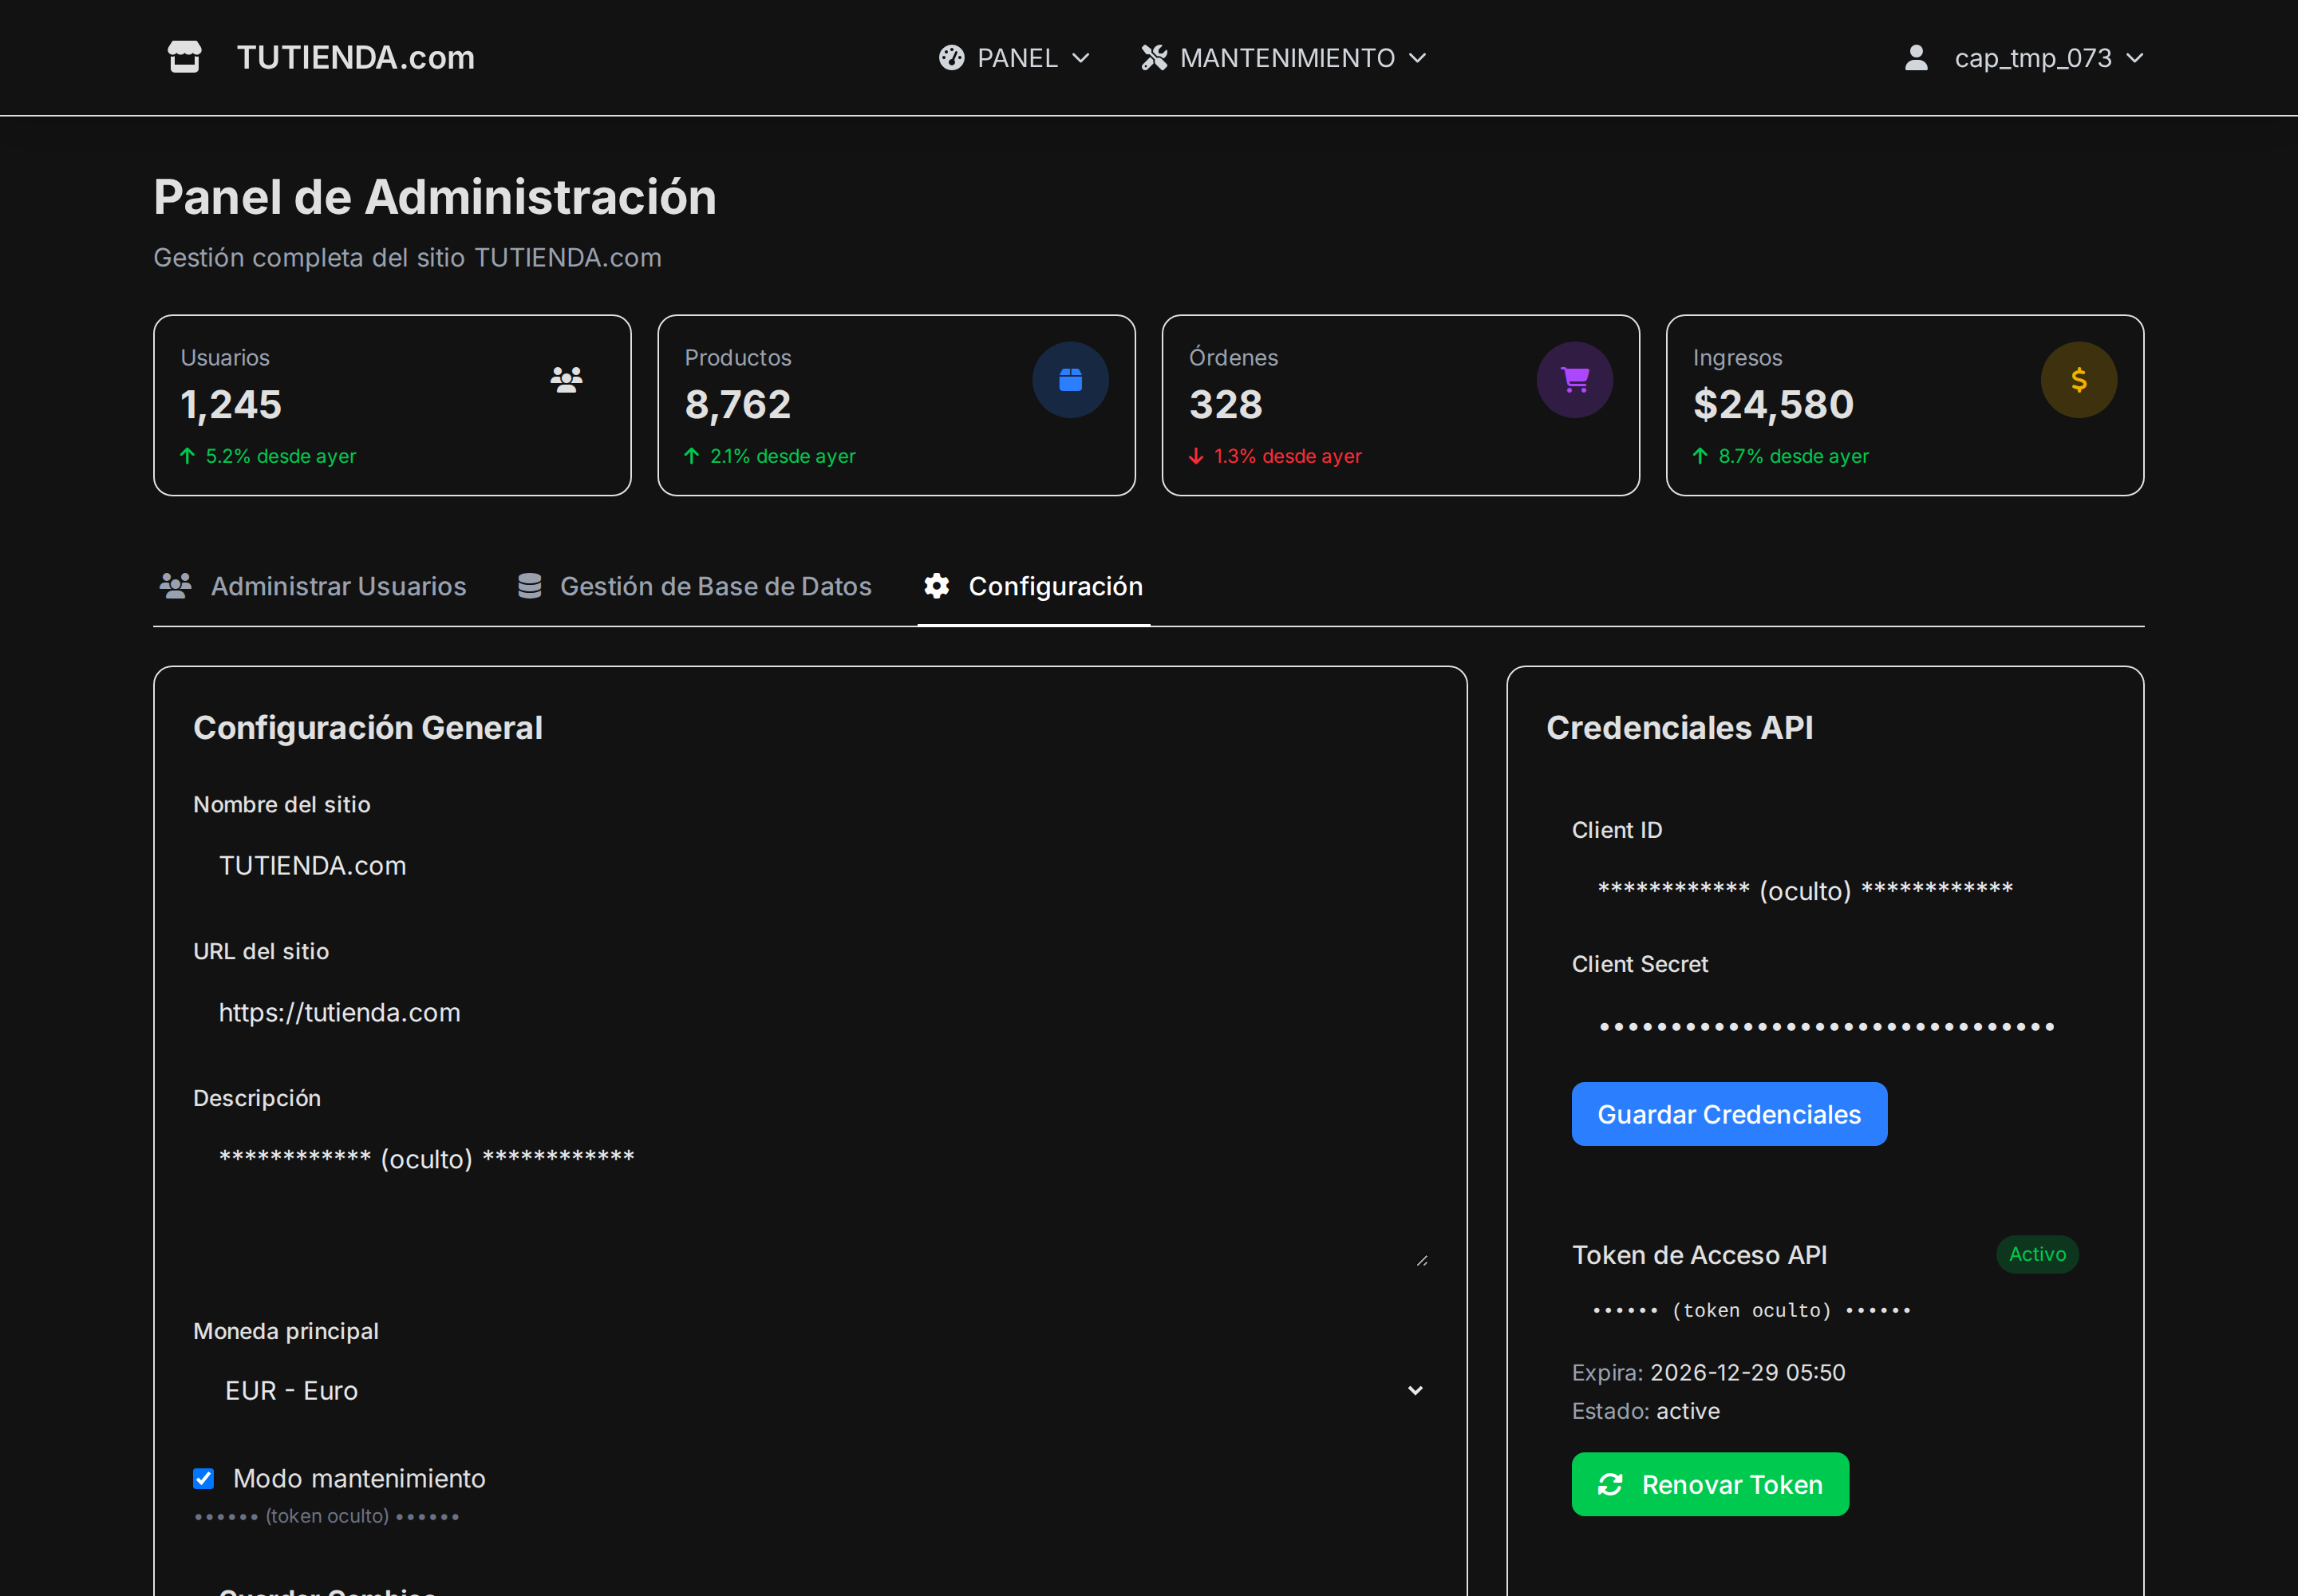Expand the cap_tmp_073 user menu
Image resolution: width=2298 pixels, height=1596 pixels.
pyautogui.click(x=2023, y=58)
